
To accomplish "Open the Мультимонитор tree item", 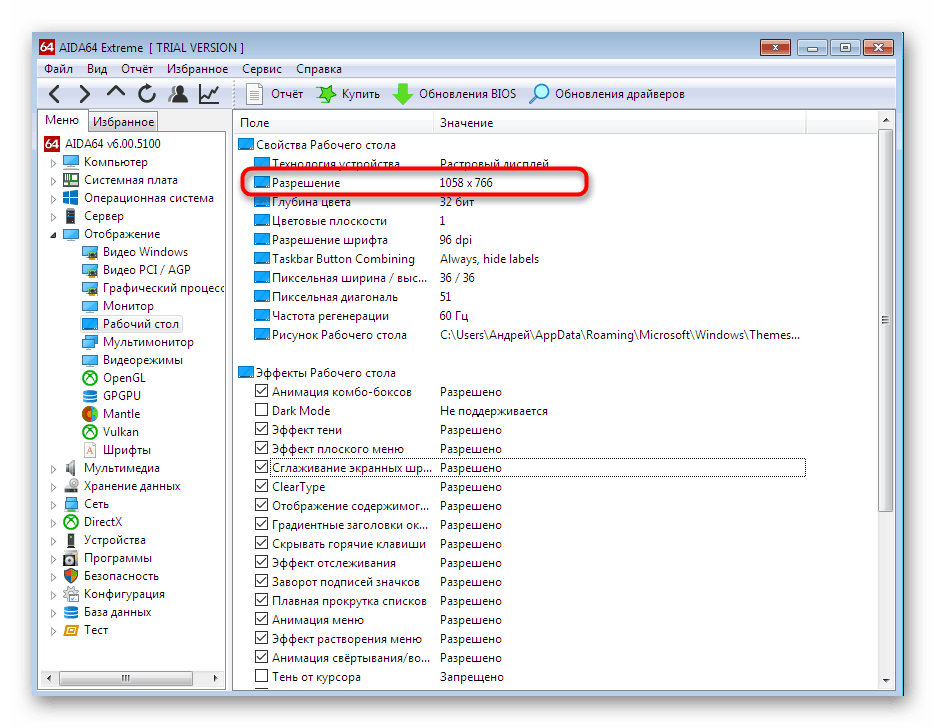I will pyautogui.click(x=137, y=342).
